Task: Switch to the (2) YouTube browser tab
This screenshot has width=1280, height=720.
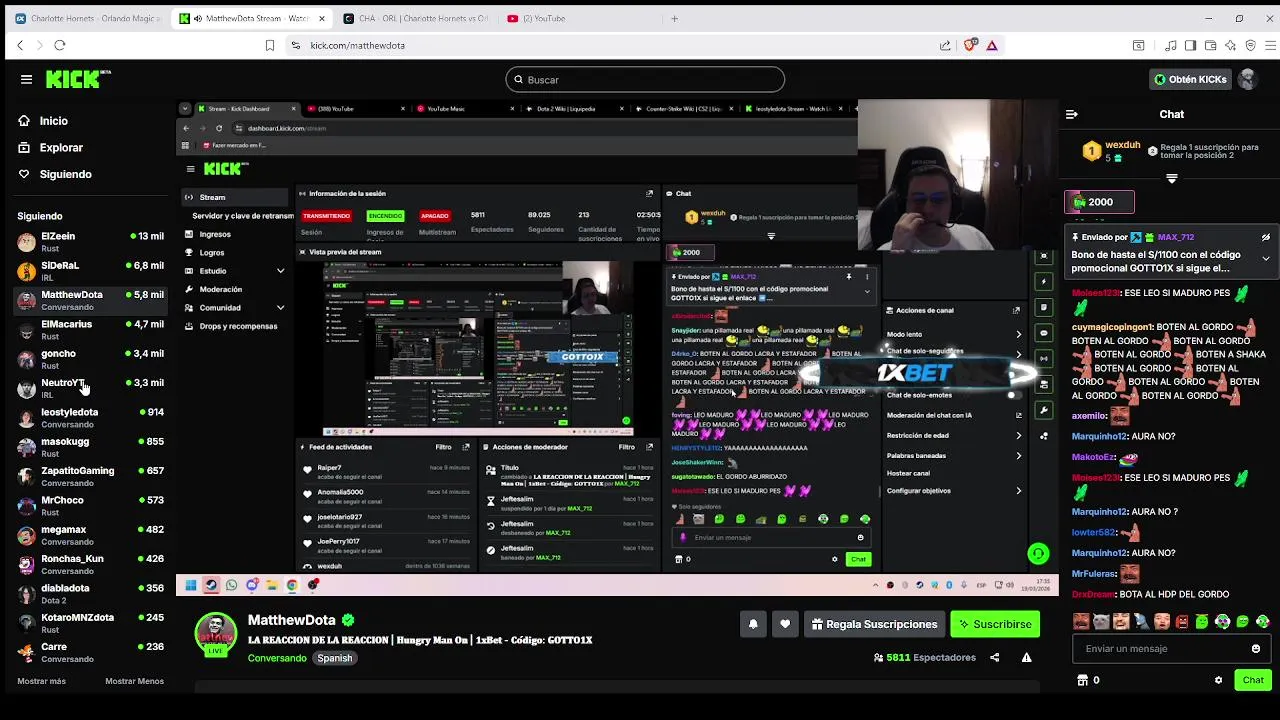Action: point(580,18)
